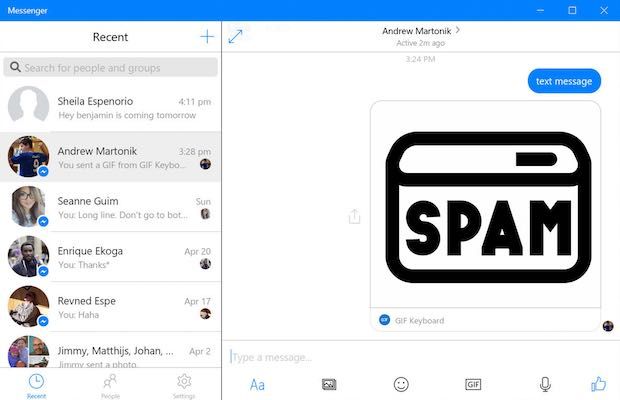
Task: Click Messenger badge on Enrique Ekoga's avatar
Action: click(x=43, y=272)
